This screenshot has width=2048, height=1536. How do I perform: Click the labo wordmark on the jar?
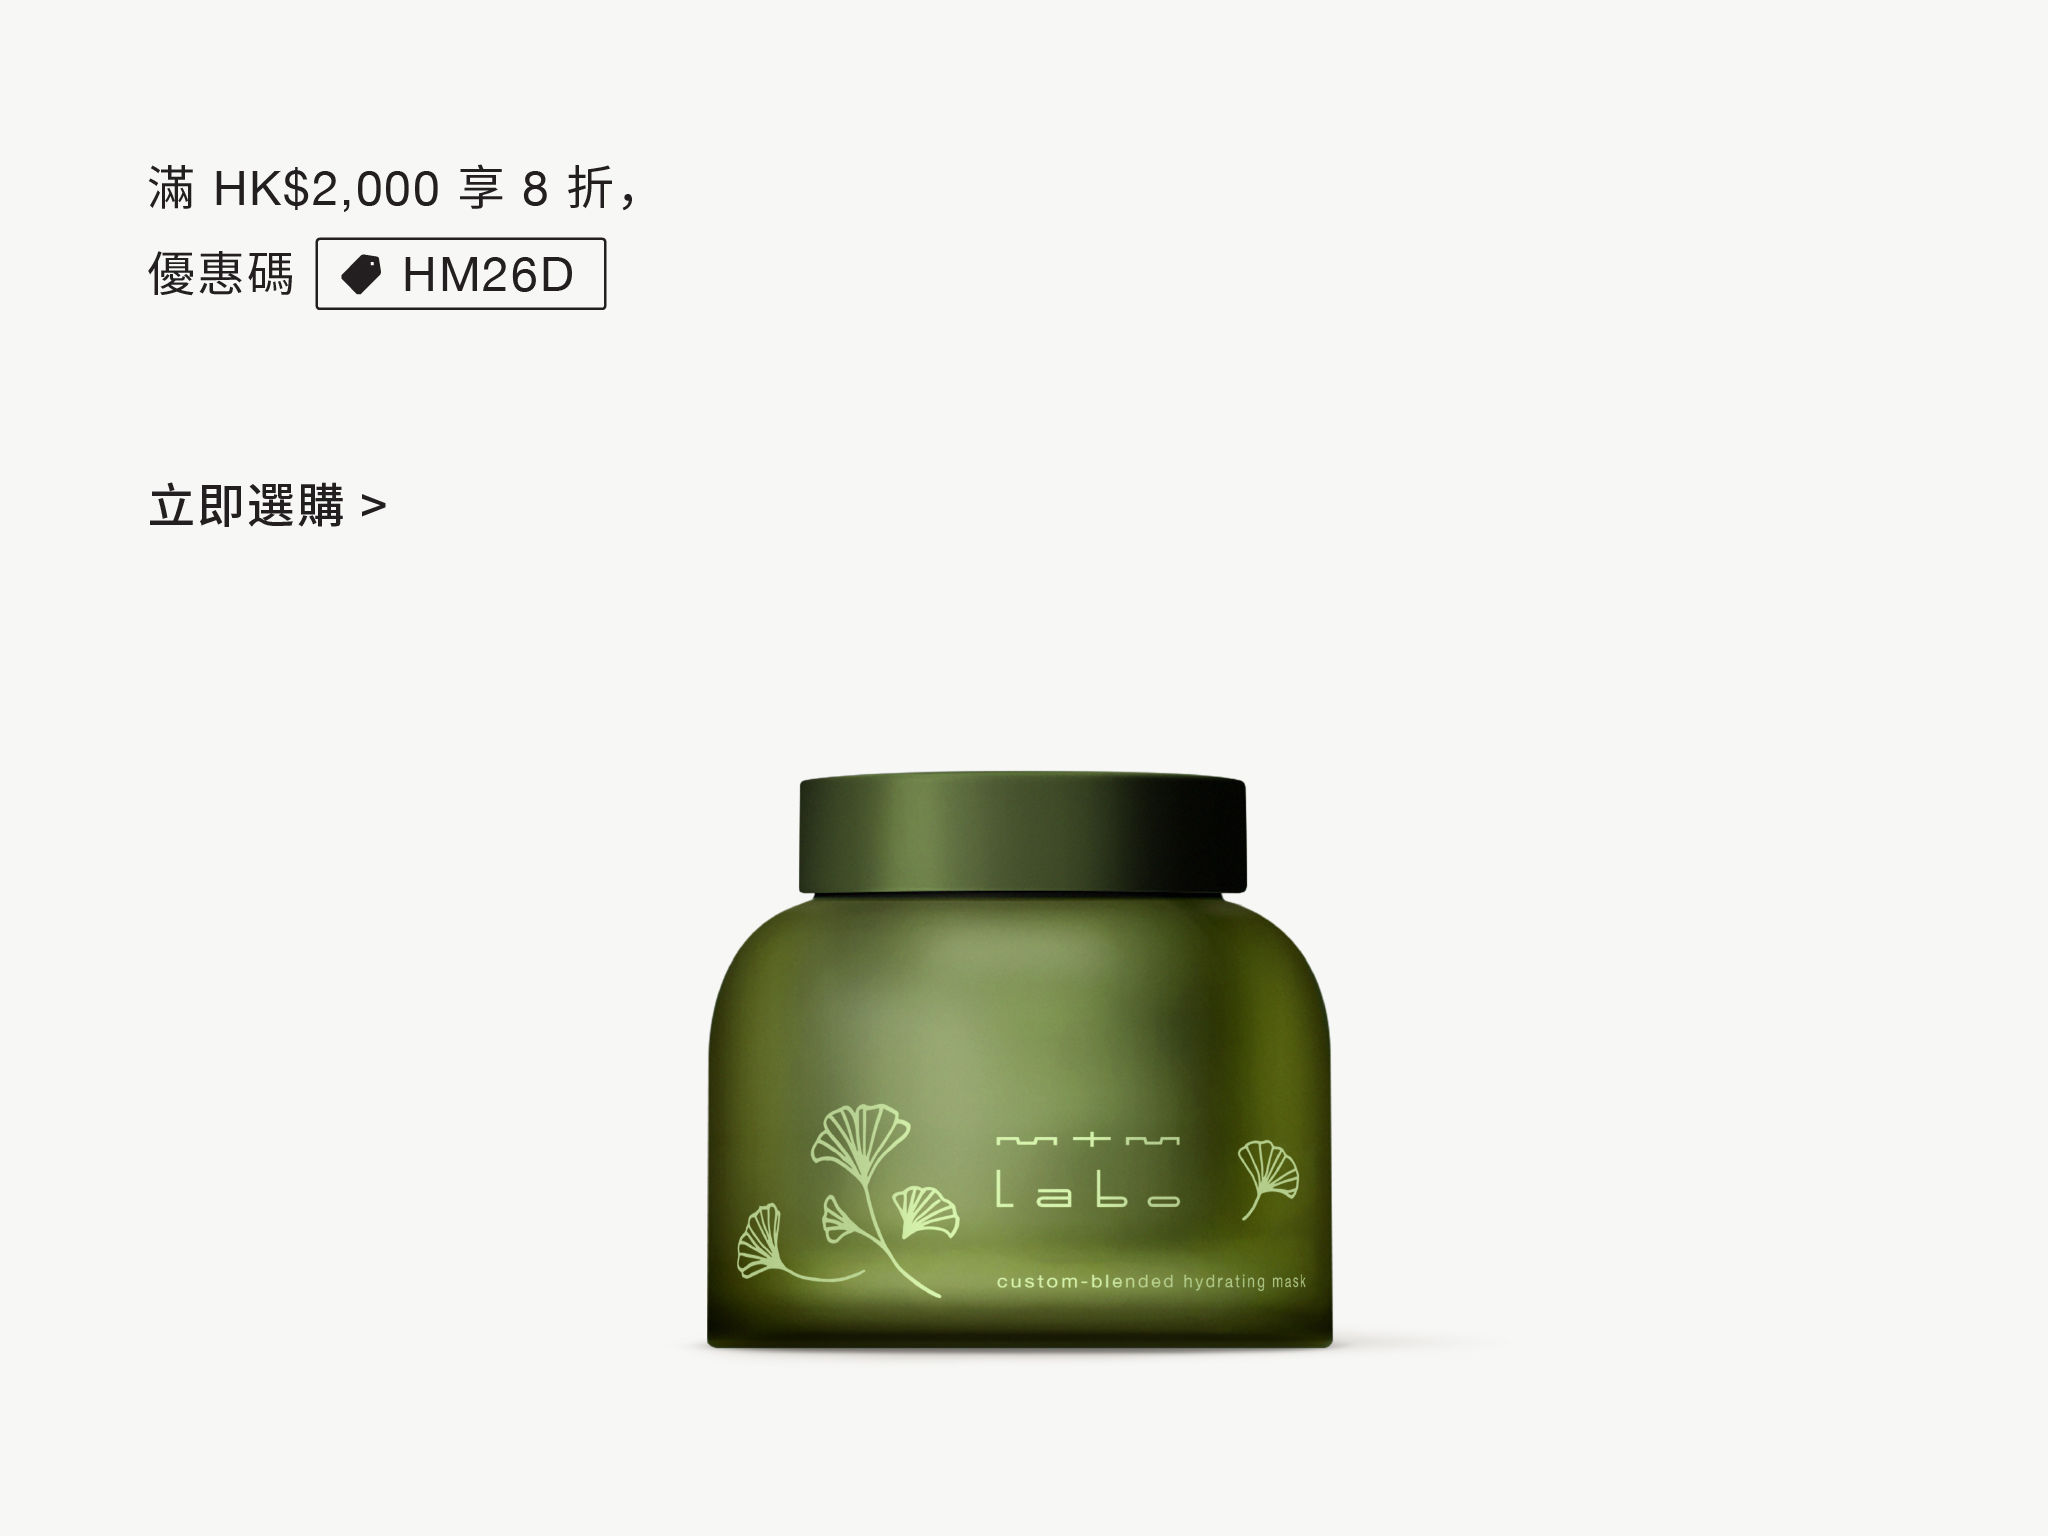[x=1088, y=1190]
